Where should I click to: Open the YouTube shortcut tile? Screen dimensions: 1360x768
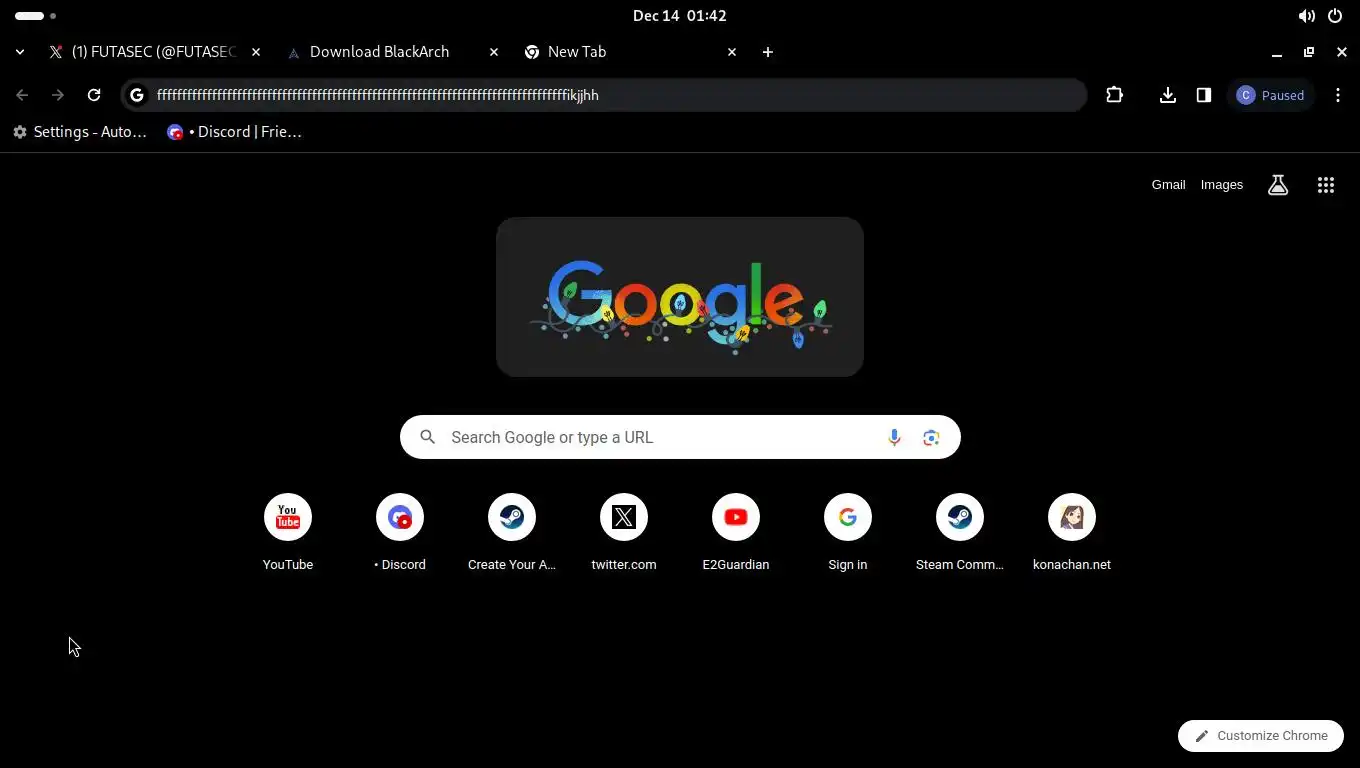point(288,533)
